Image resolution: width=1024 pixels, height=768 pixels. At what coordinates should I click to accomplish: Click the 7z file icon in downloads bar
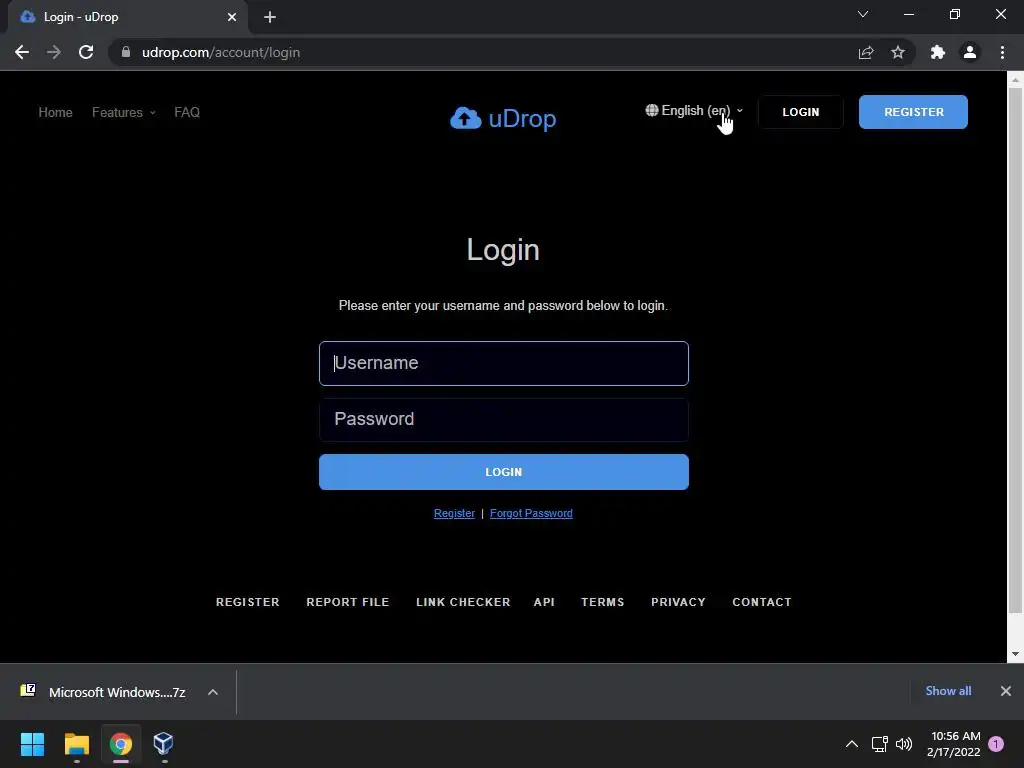pos(28,691)
